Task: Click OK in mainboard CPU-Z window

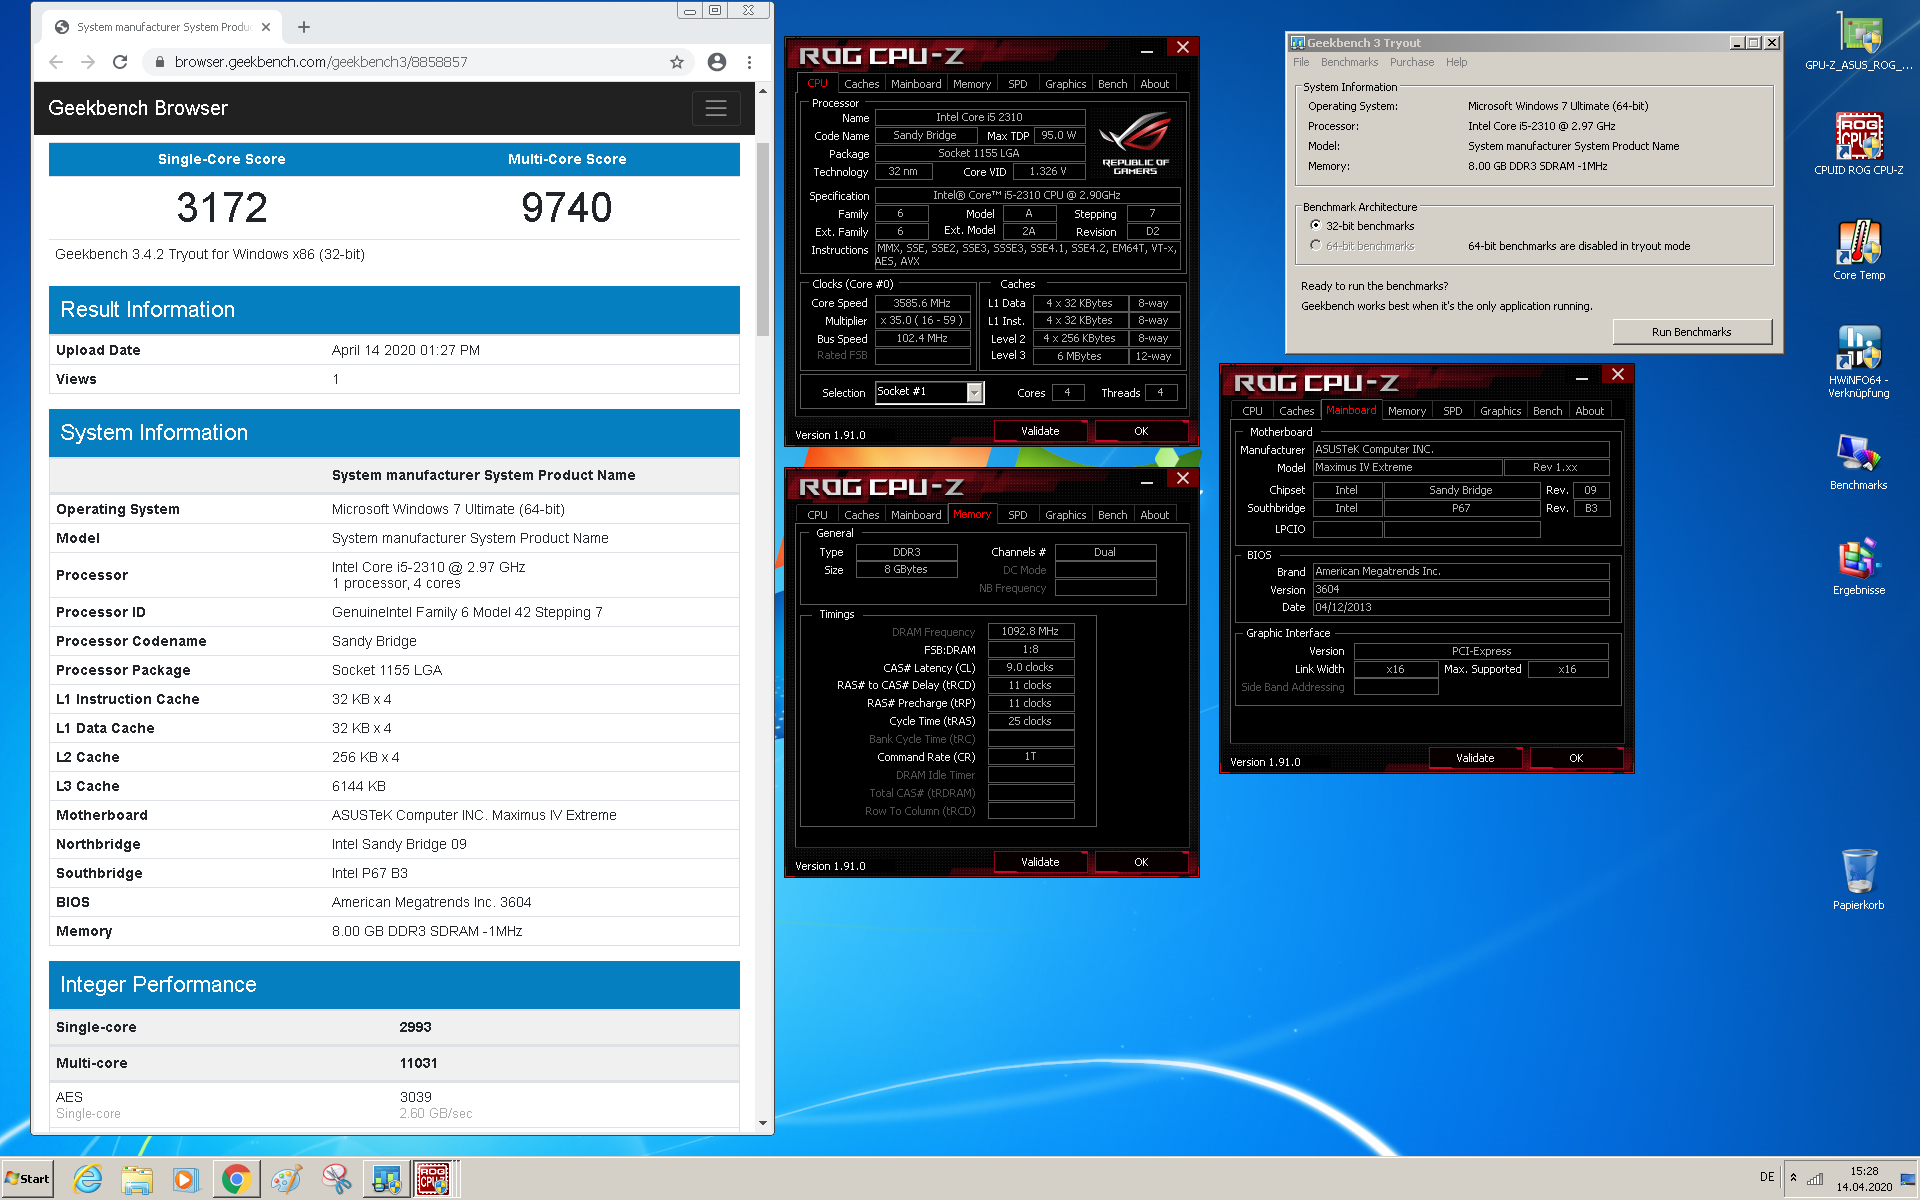Action: point(1576,758)
